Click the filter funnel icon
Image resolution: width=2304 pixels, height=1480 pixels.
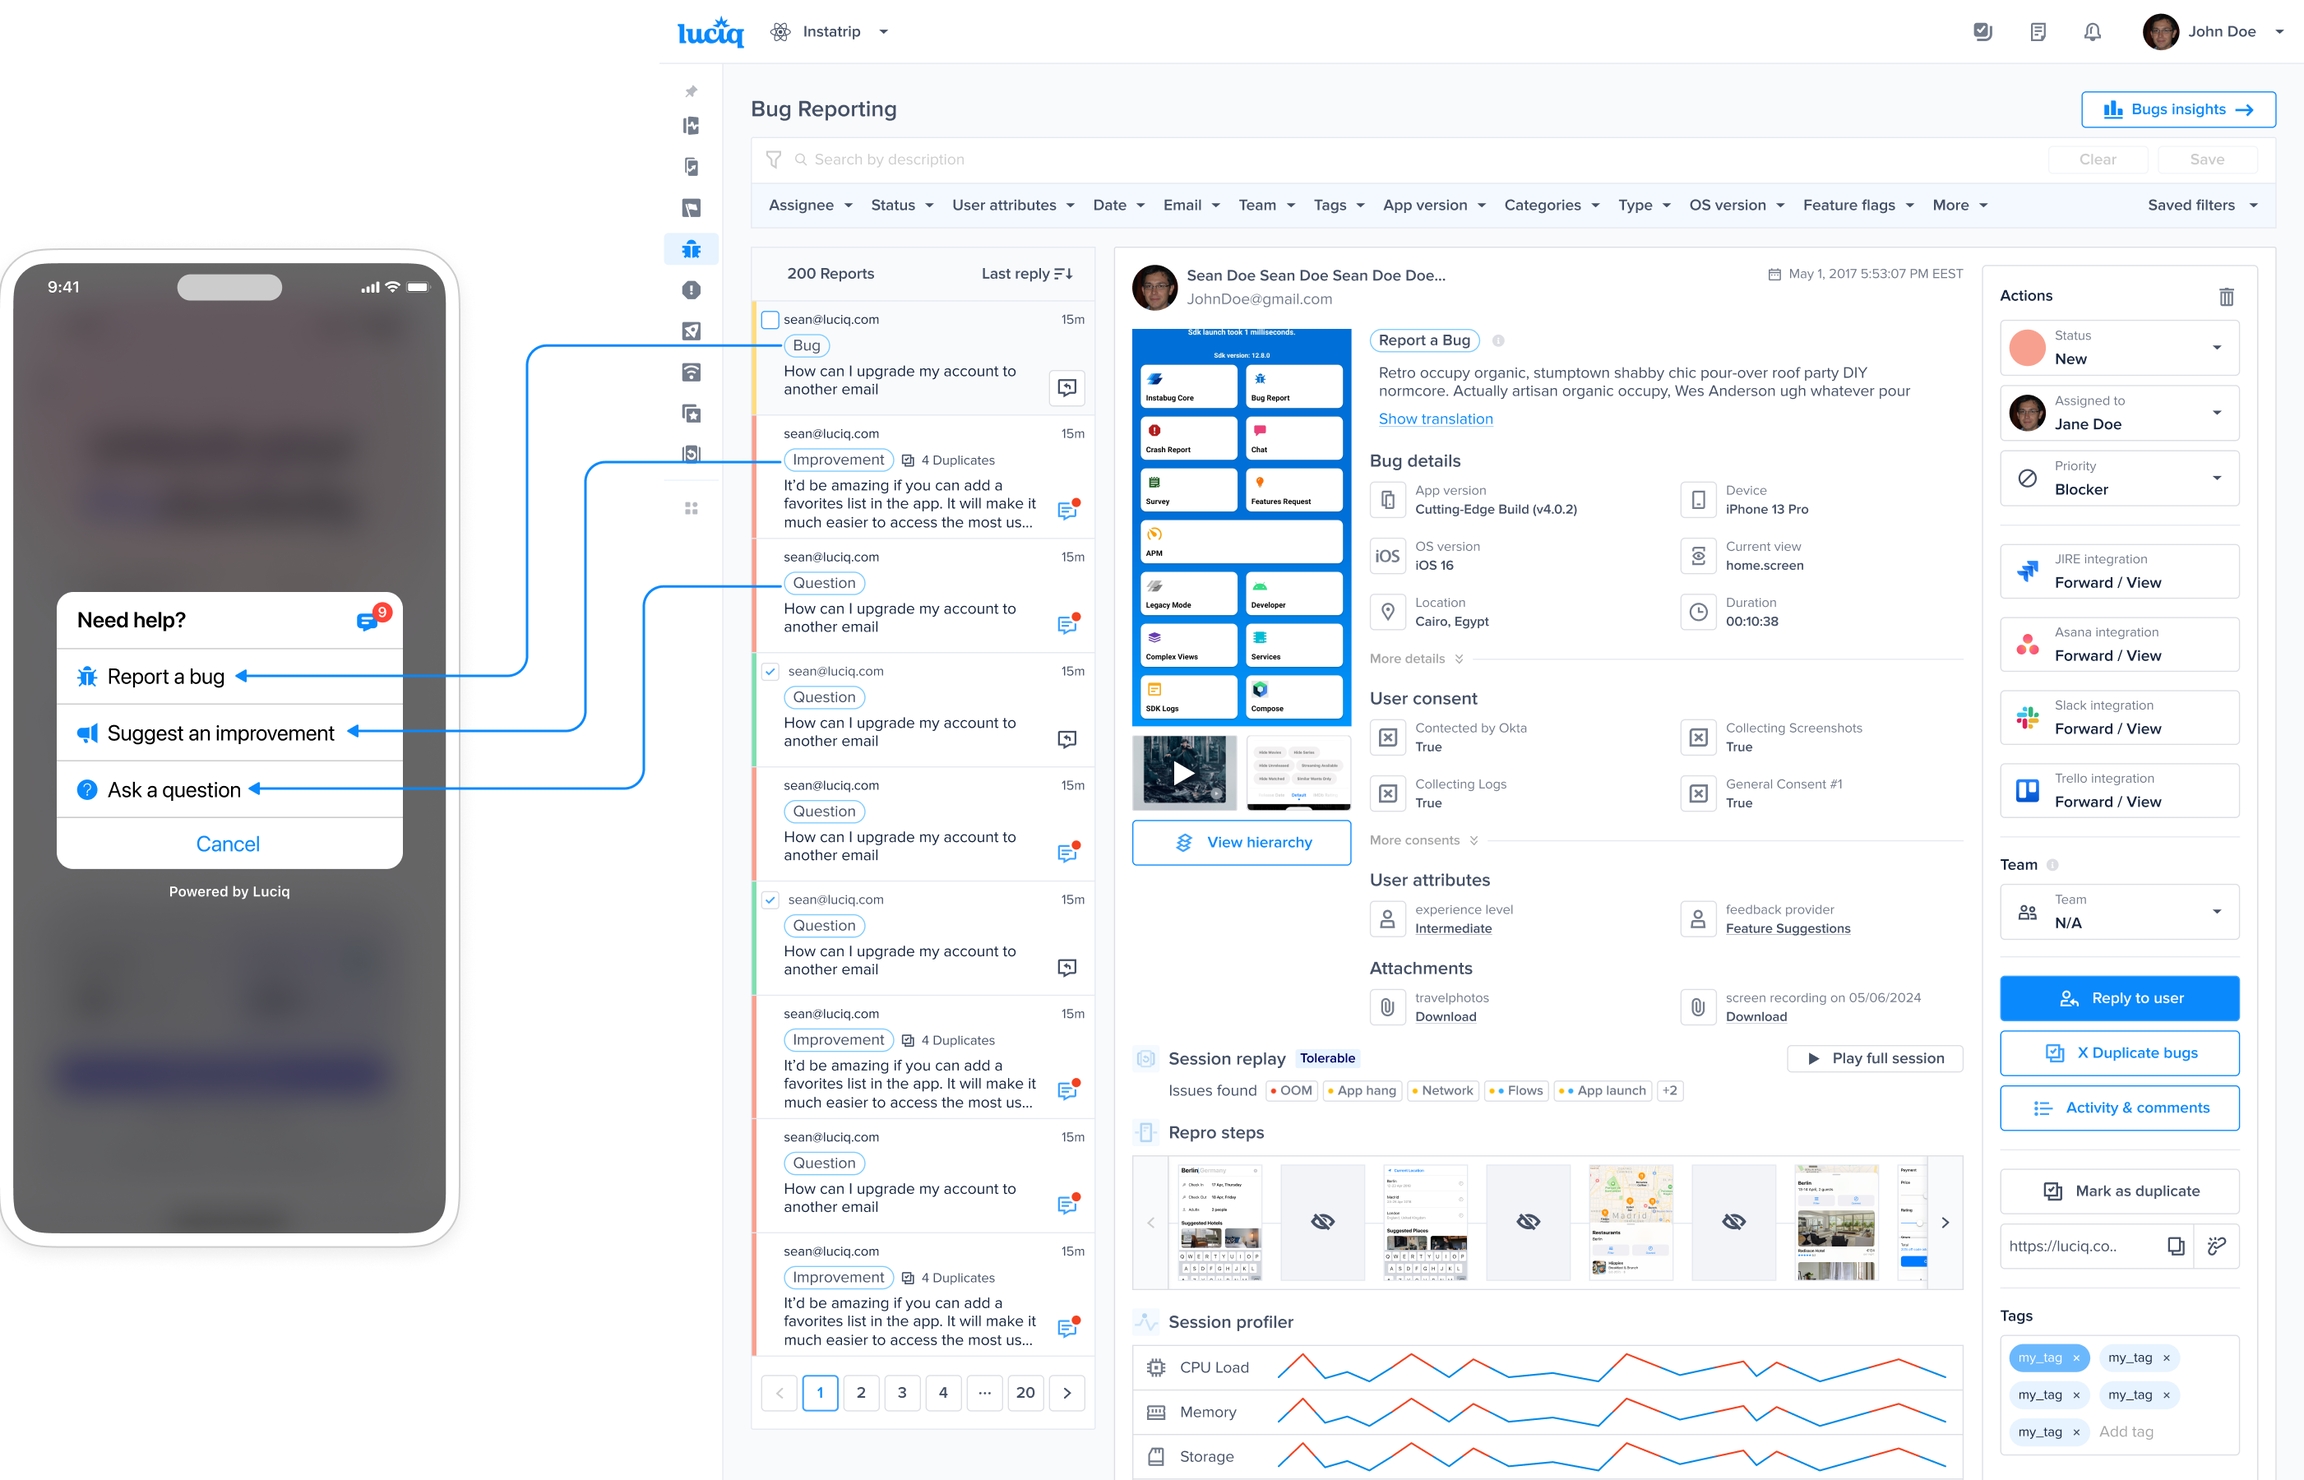[773, 159]
